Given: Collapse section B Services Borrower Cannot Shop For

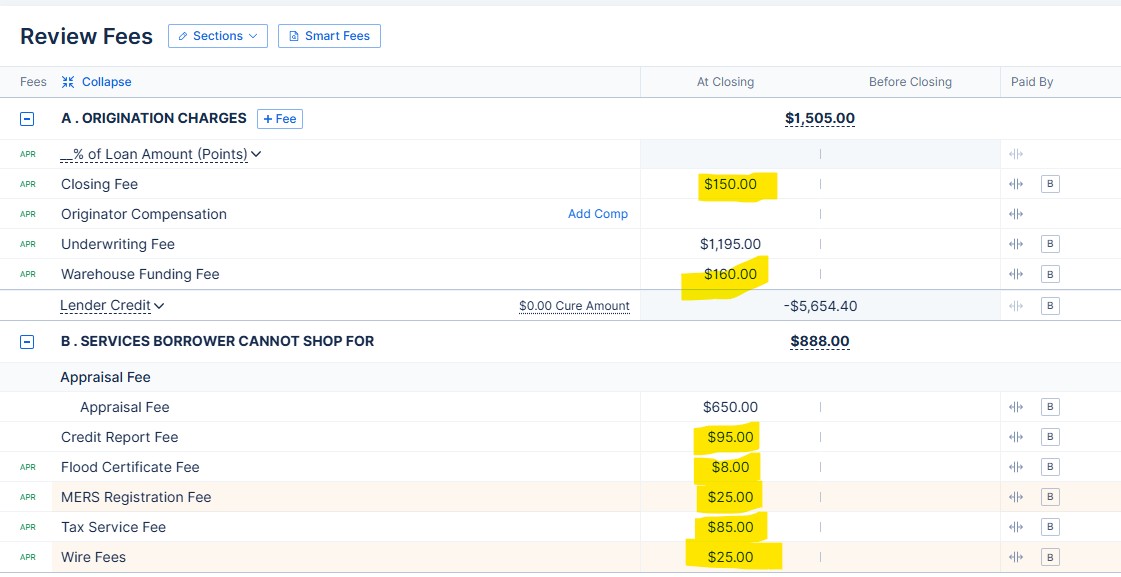Looking at the screenshot, I should pos(27,342).
